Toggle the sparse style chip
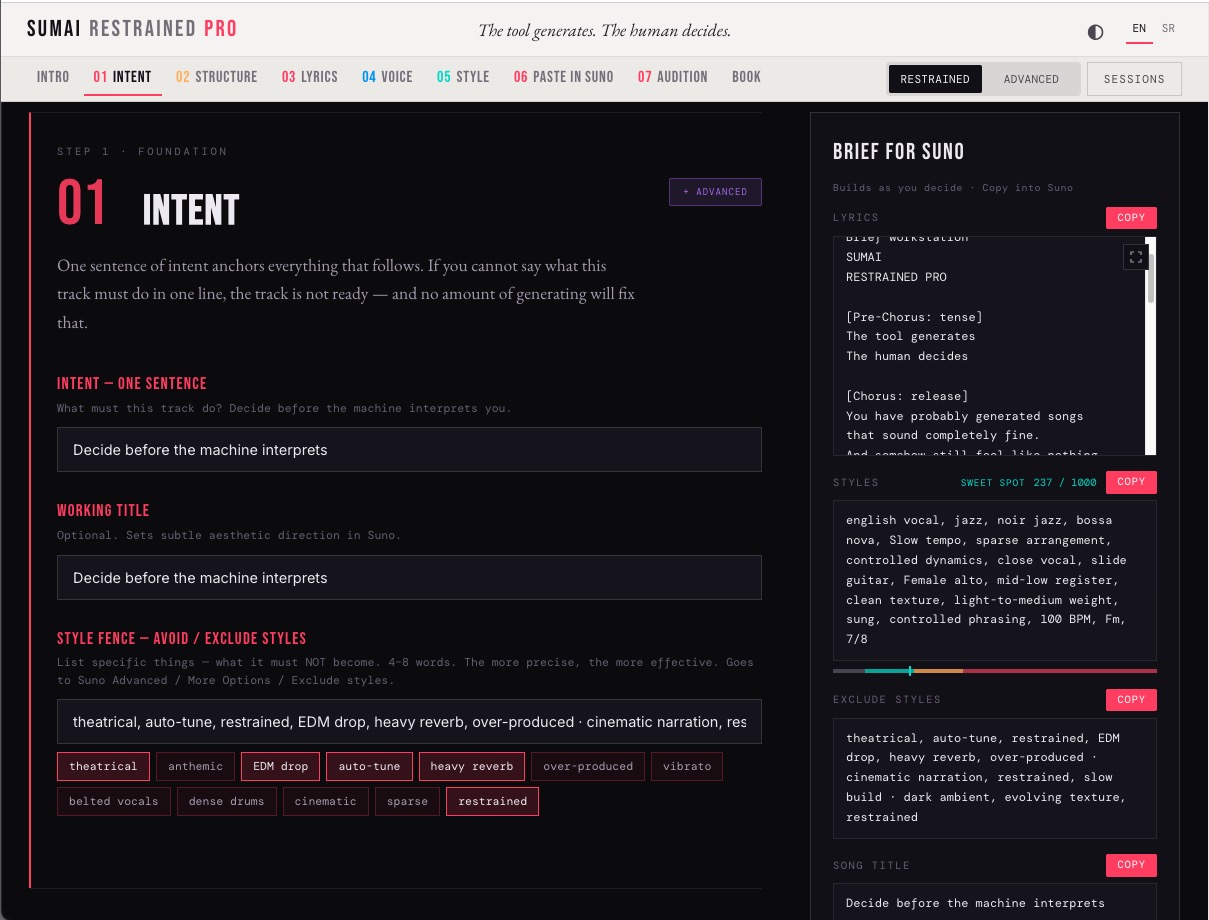Viewport: 1209px width, 920px height. pyautogui.click(x=407, y=802)
